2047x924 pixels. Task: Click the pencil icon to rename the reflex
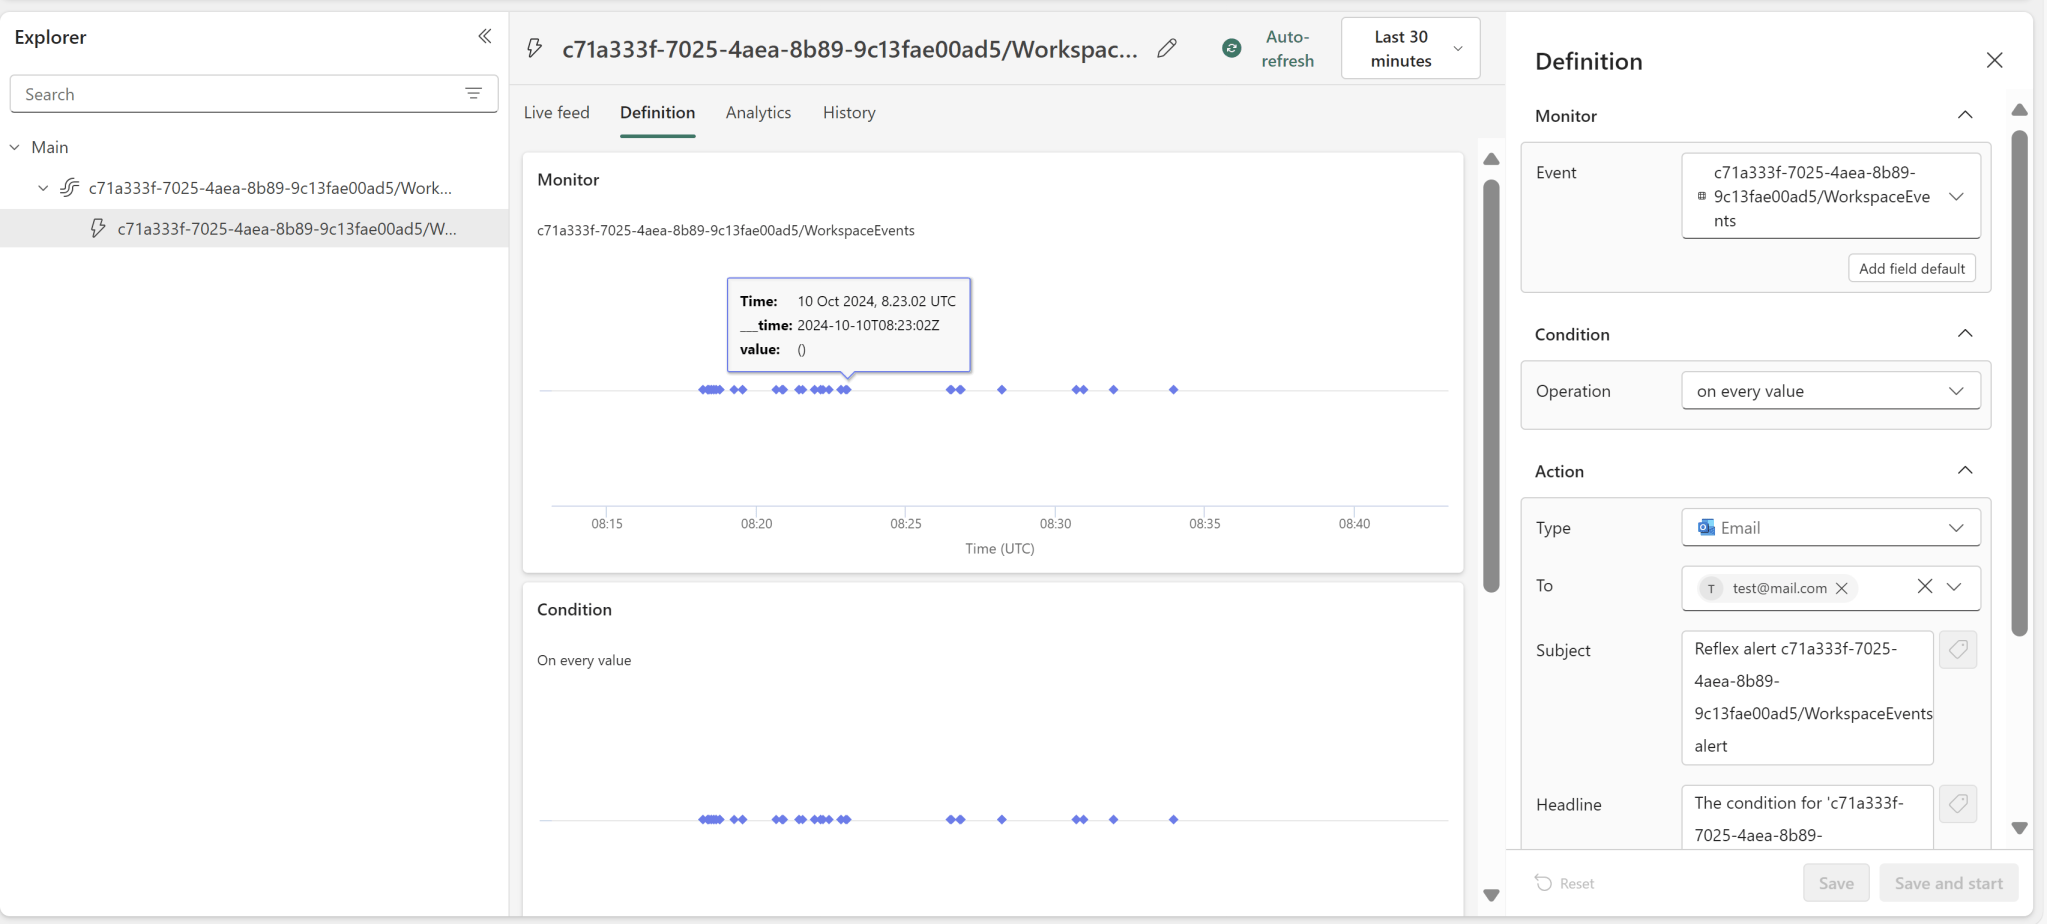point(1166,47)
